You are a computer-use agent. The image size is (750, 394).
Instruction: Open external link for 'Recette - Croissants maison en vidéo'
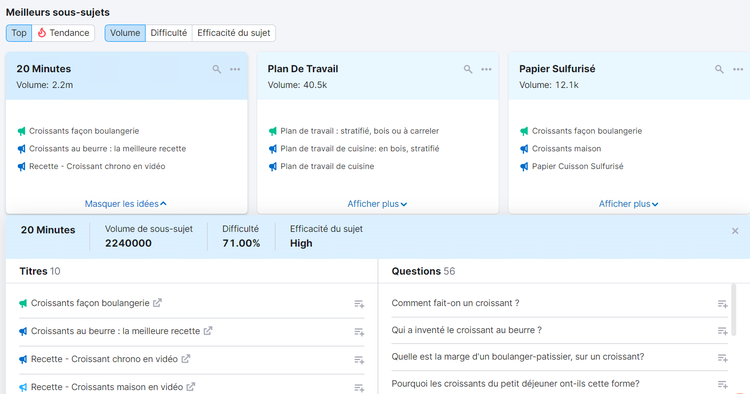click(191, 386)
